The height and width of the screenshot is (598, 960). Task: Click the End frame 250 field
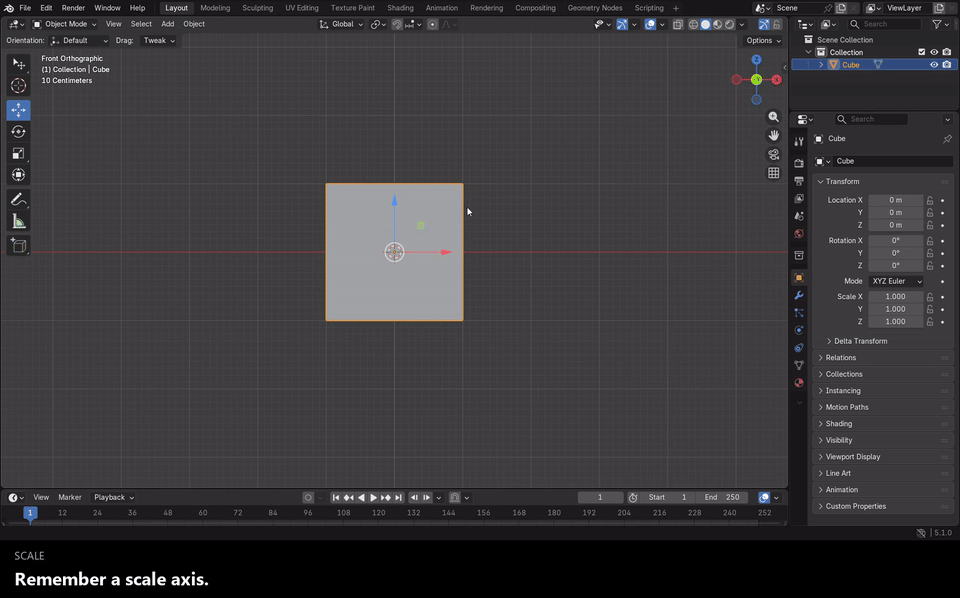[722, 498]
